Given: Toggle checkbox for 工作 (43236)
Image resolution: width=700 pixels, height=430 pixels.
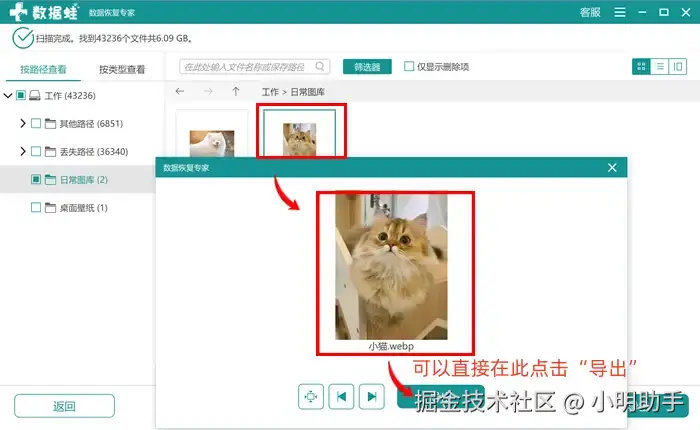Looking at the screenshot, I should [x=21, y=95].
